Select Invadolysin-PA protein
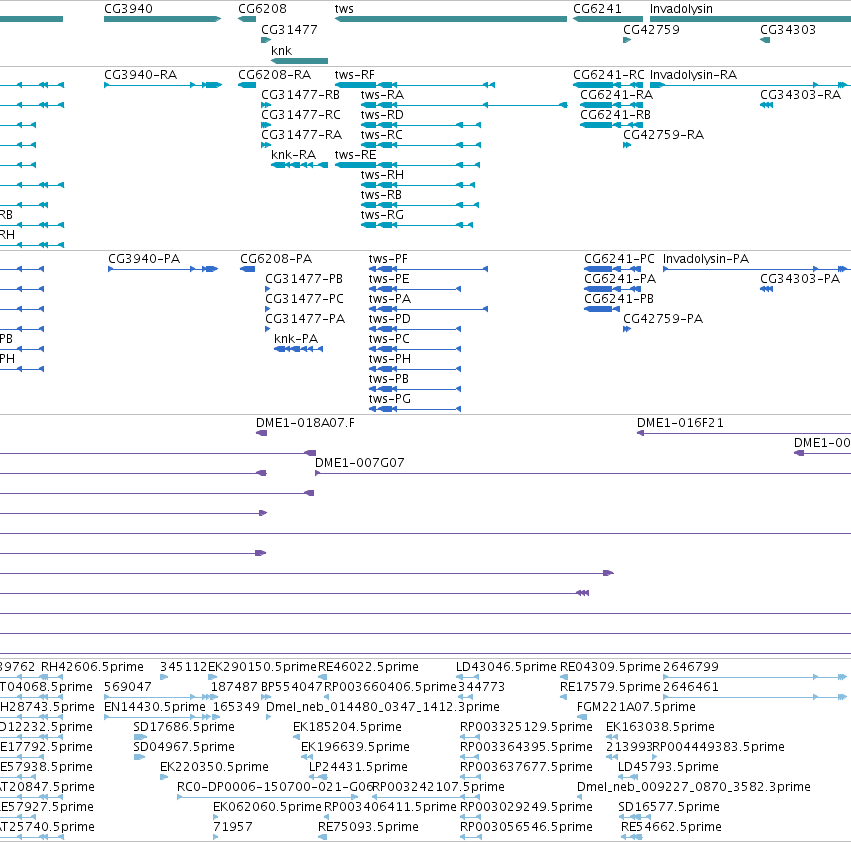This screenshot has width=851, height=842. pyautogui.click(x=706, y=258)
